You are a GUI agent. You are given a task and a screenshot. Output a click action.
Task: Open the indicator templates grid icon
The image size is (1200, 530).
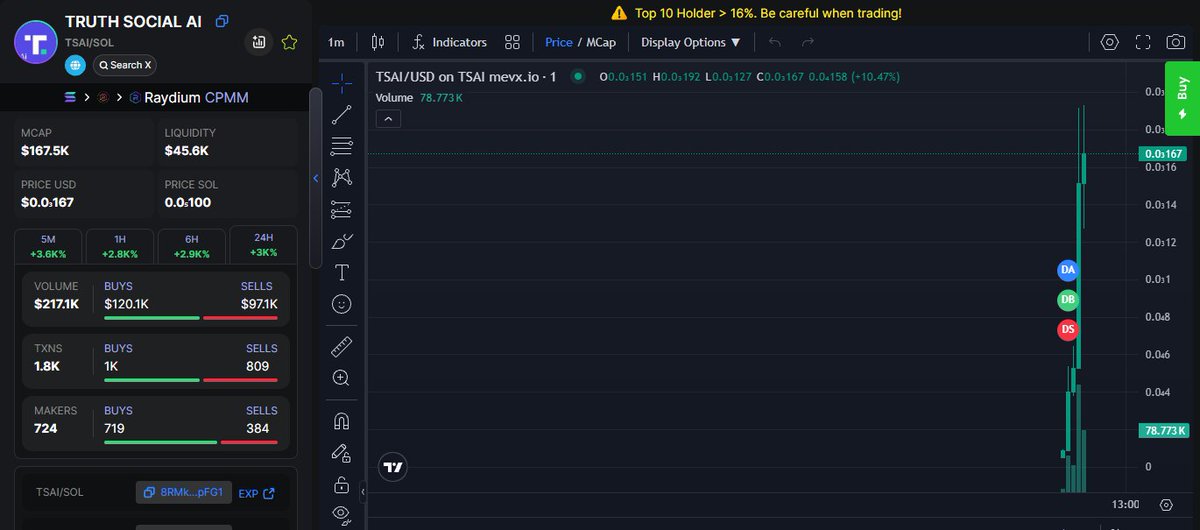coord(512,42)
